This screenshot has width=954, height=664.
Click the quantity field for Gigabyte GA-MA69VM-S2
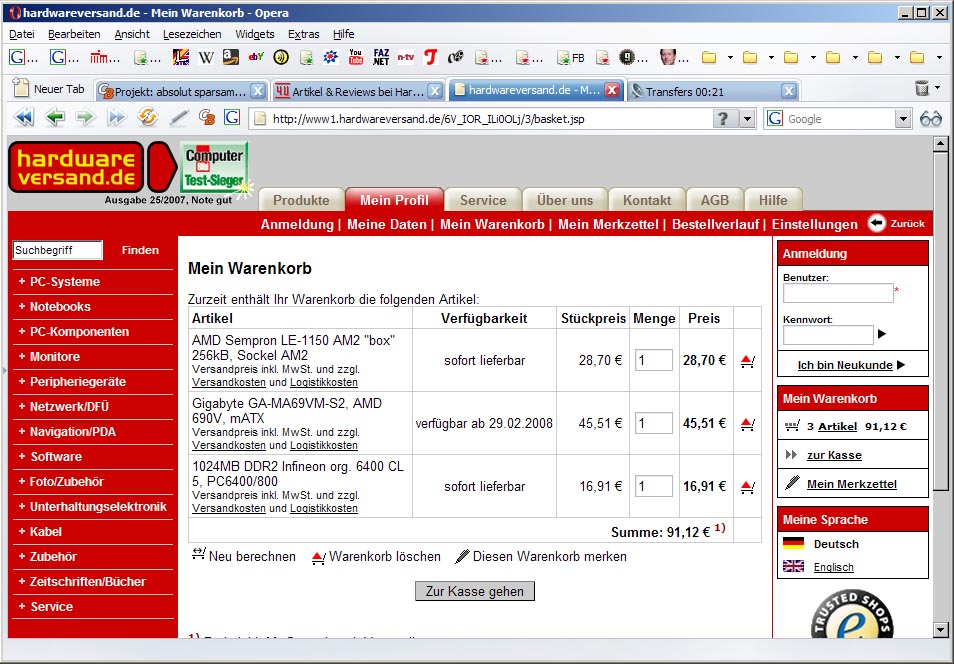pos(653,423)
